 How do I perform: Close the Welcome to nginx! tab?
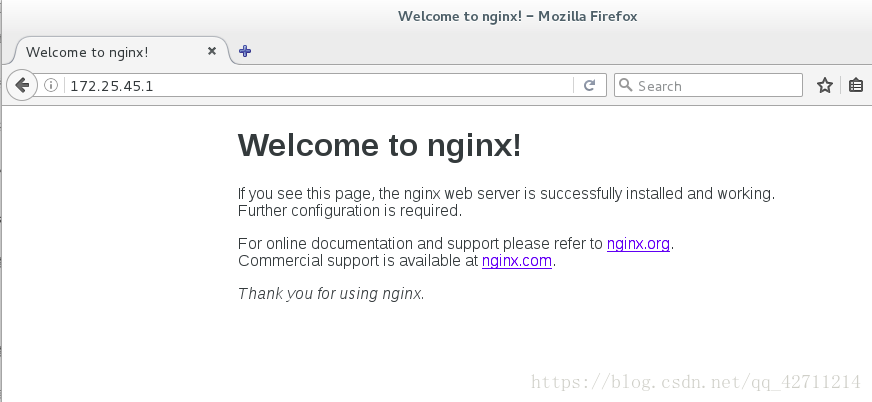[212, 51]
